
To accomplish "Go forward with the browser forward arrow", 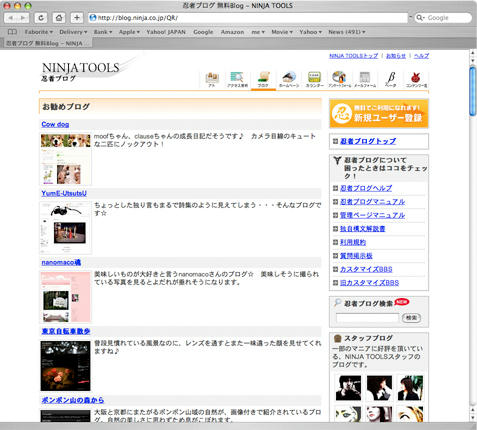I will tap(23, 18).
